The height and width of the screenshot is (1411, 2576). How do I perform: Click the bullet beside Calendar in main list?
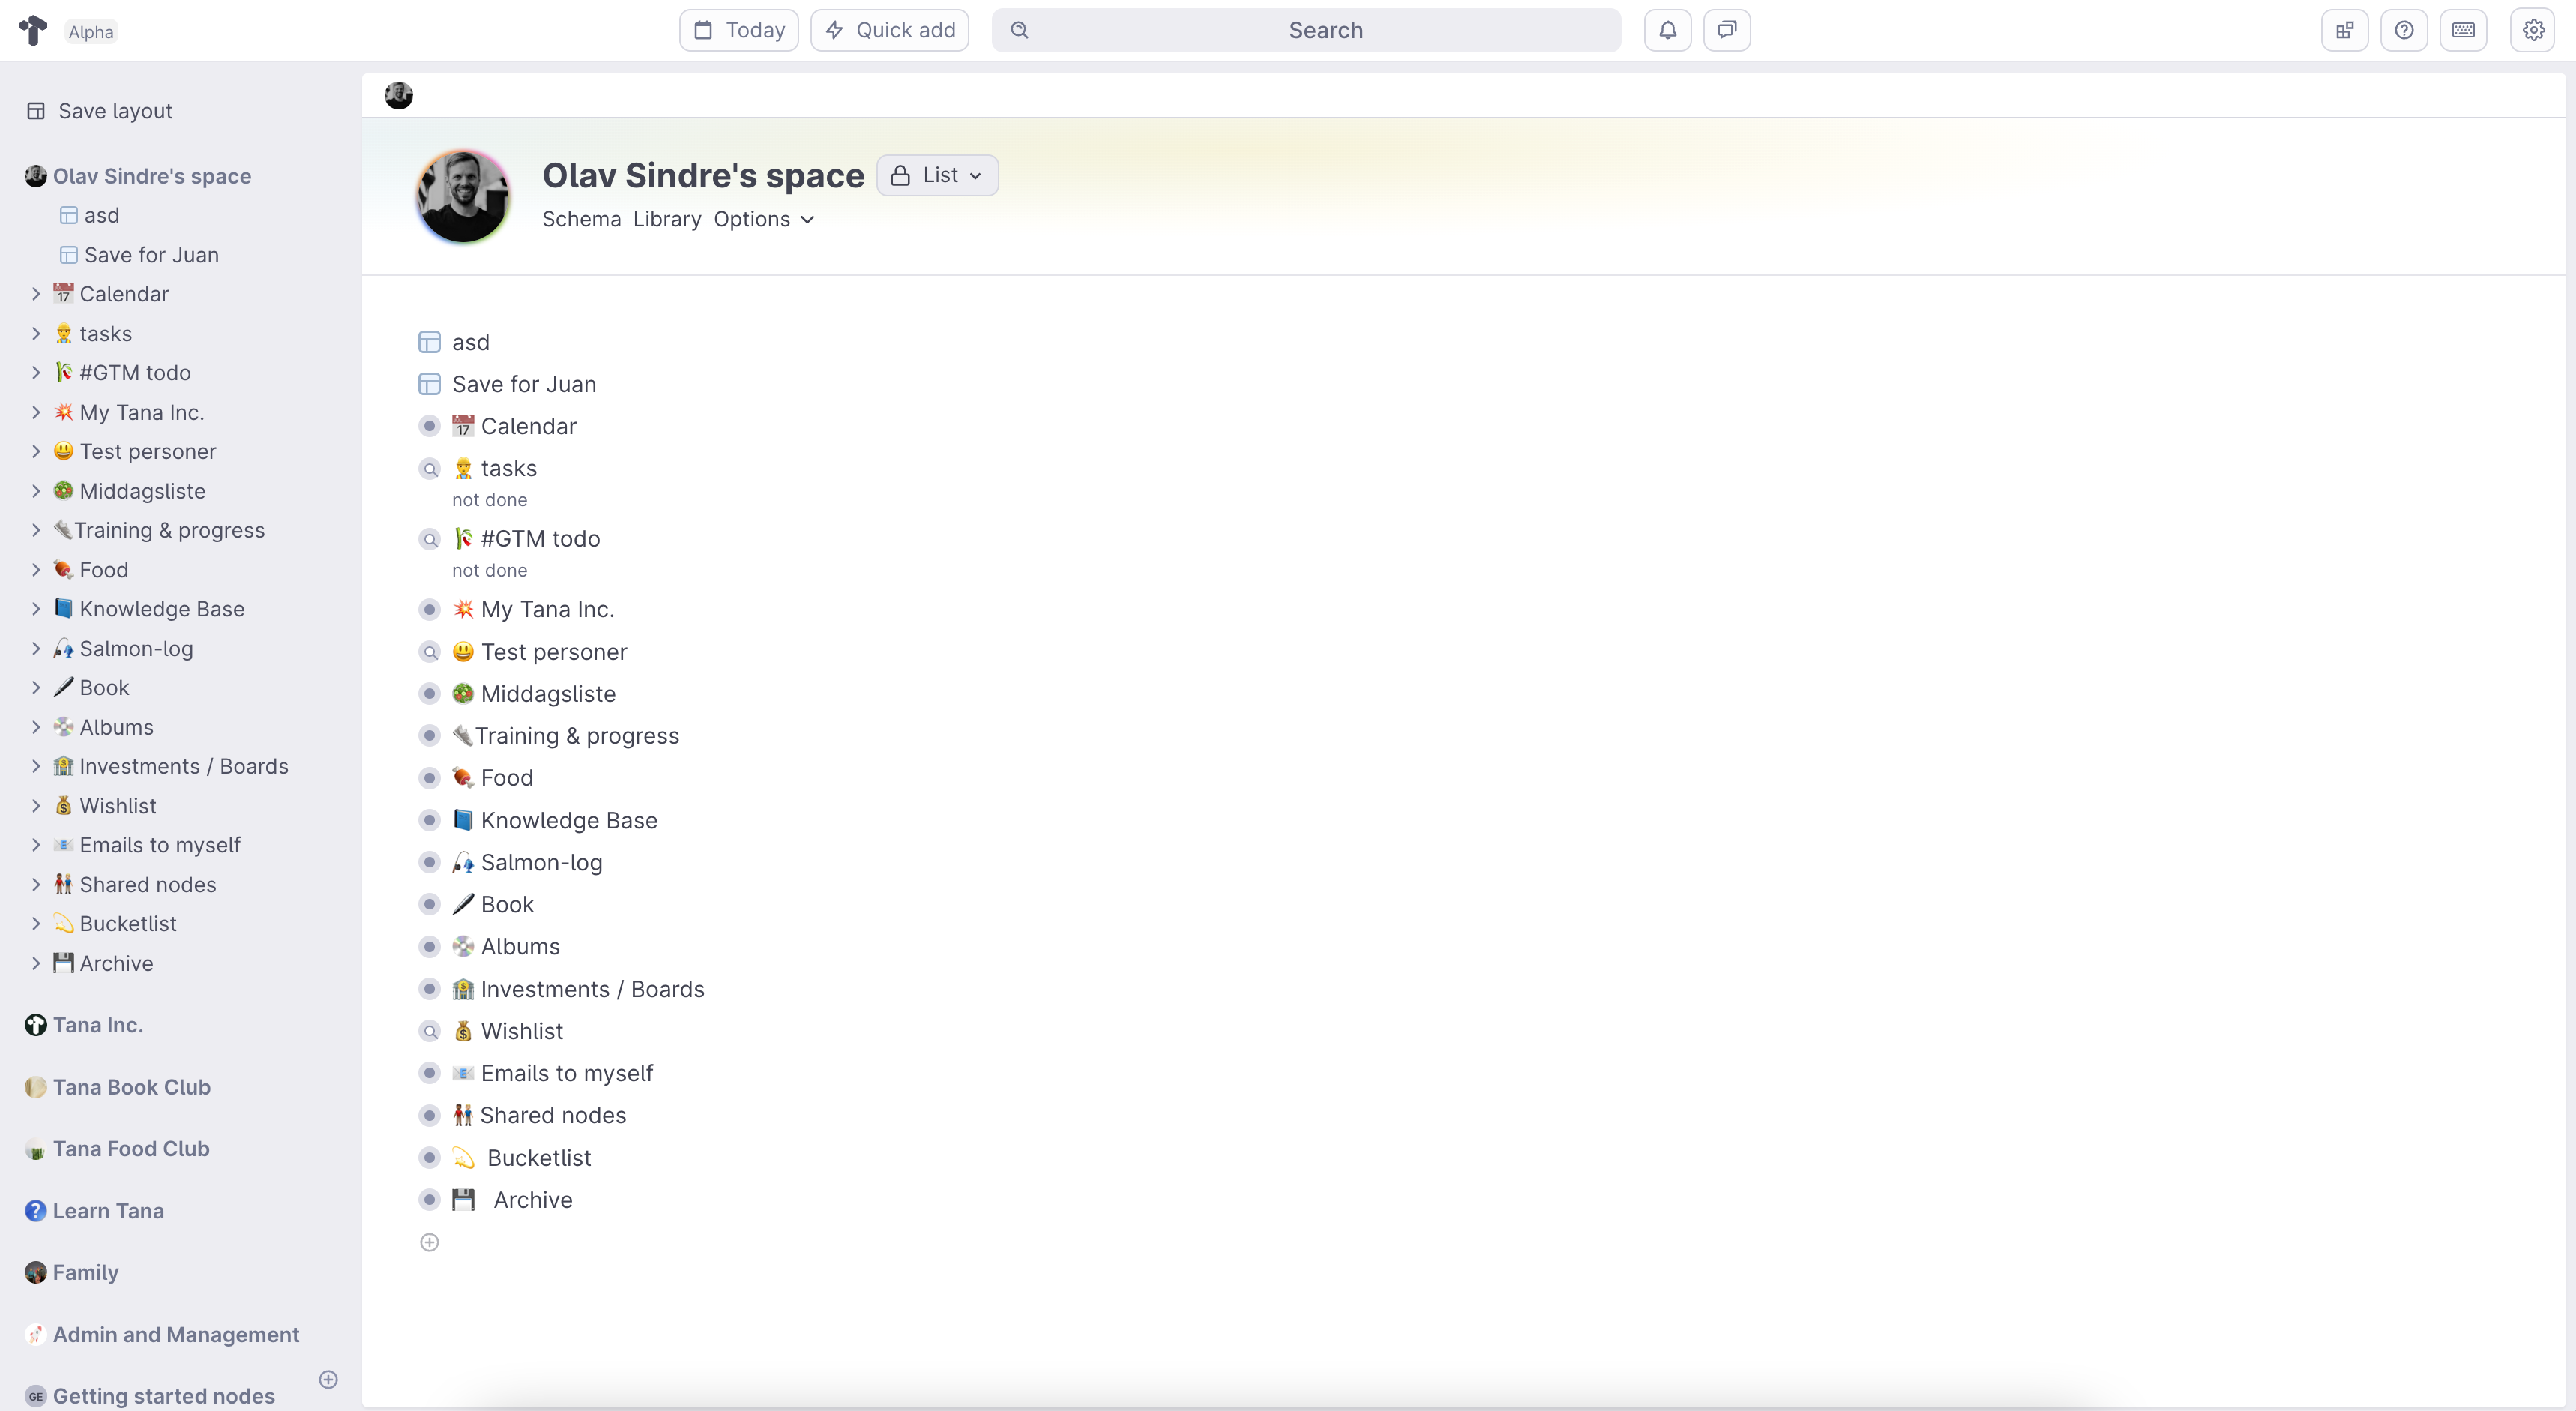point(429,426)
